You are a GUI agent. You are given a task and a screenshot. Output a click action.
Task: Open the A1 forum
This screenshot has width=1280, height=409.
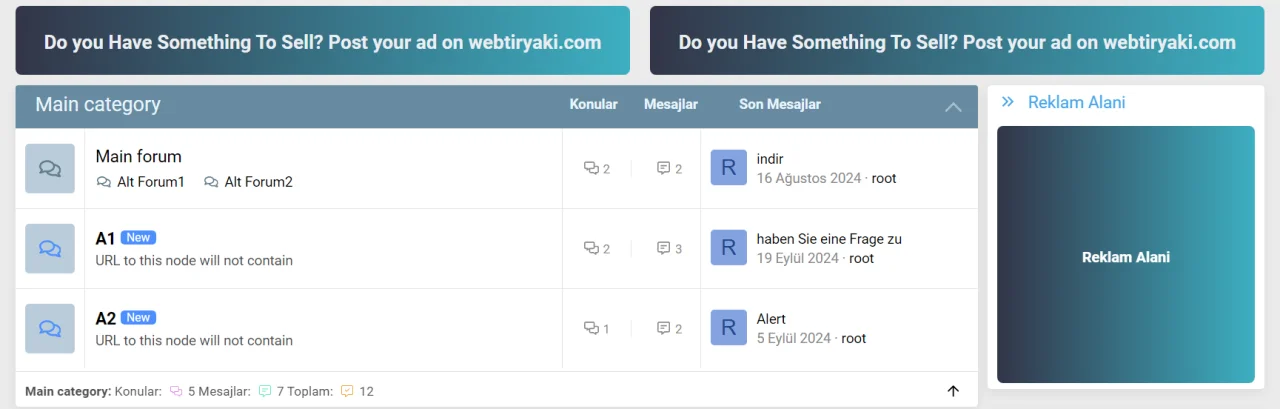tap(105, 238)
